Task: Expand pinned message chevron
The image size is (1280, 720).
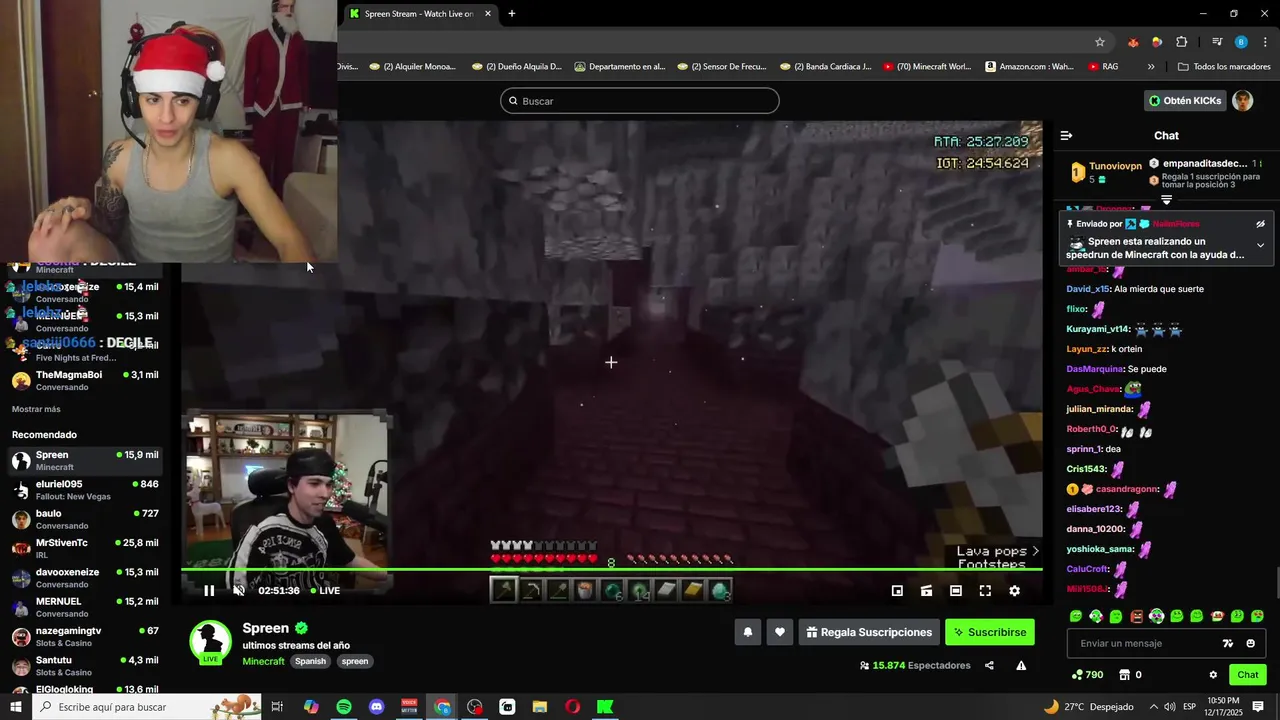Action: coord(1260,245)
